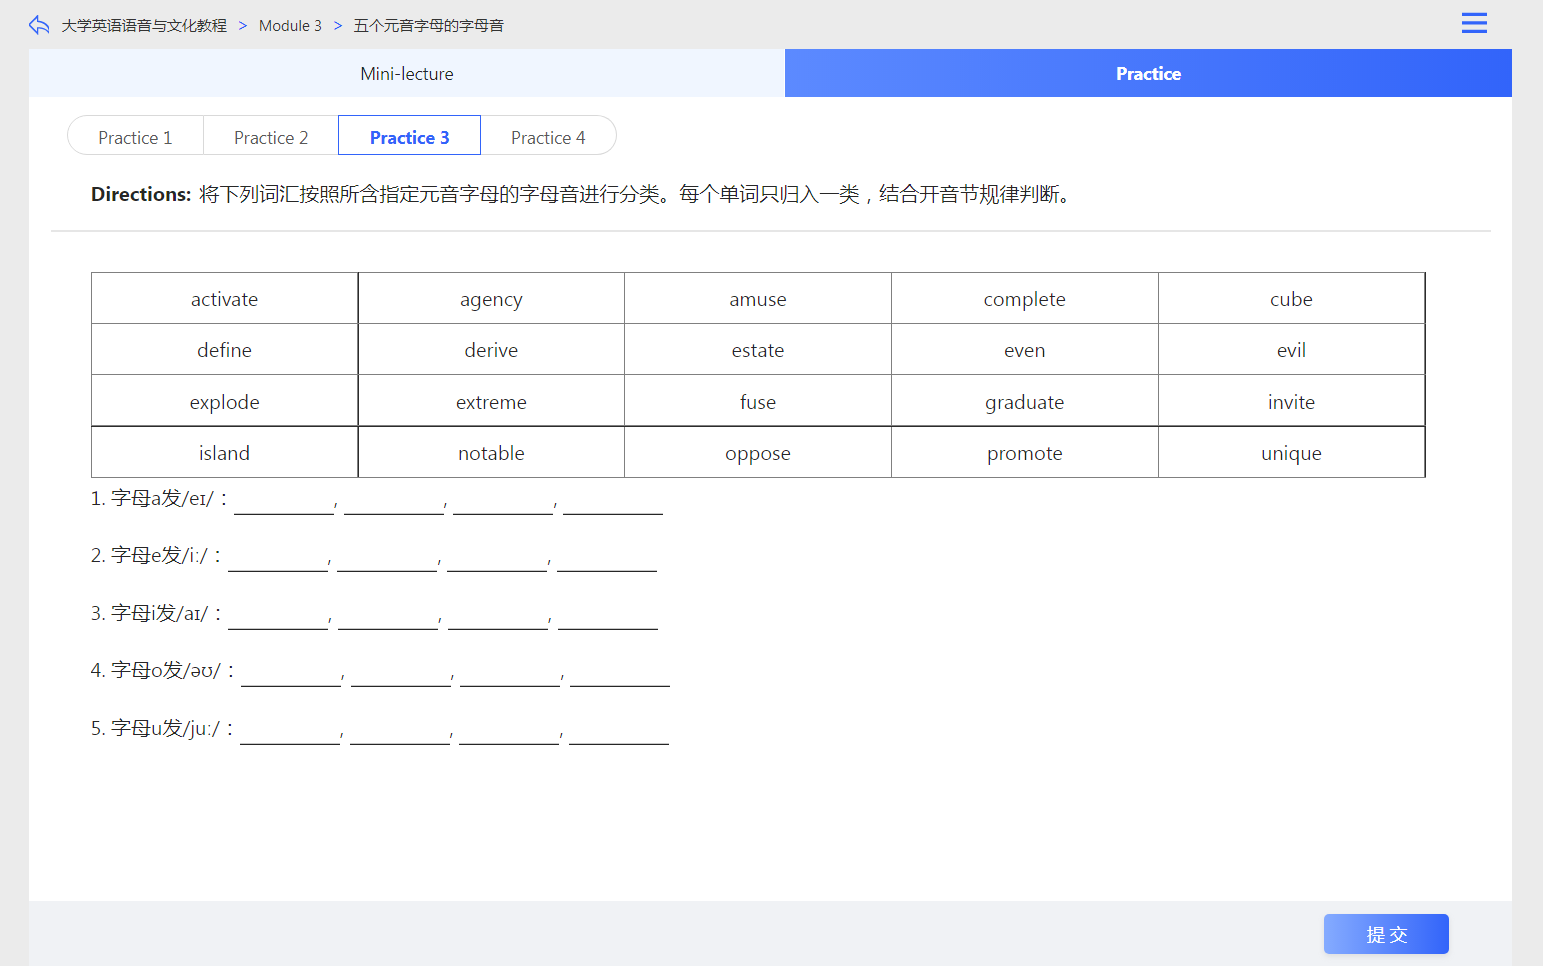The height and width of the screenshot is (966, 1543).
Task: Select the word 'extreme' in the table
Action: (491, 402)
